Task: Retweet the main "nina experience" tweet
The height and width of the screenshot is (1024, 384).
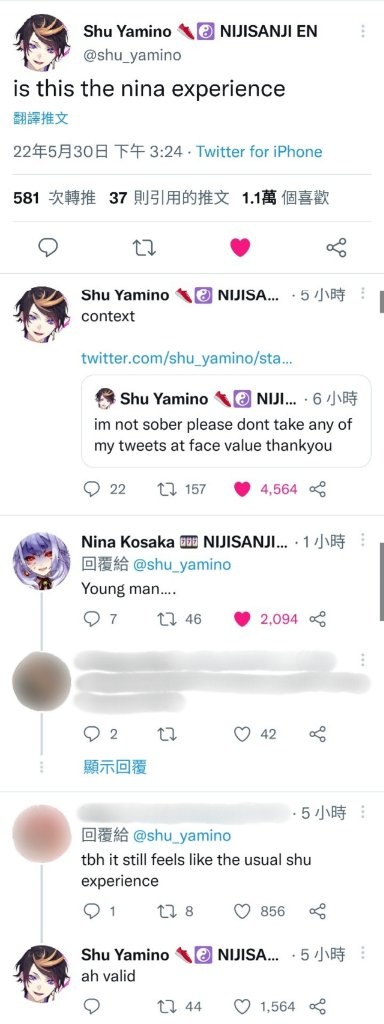Action: 144,248
